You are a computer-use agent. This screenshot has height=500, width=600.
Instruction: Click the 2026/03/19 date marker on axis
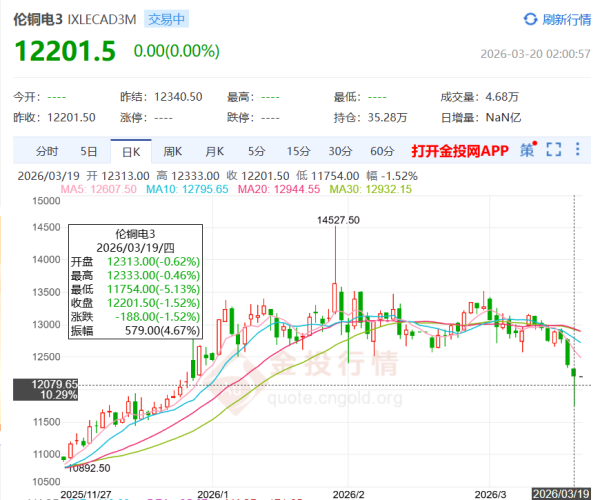point(561,494)
